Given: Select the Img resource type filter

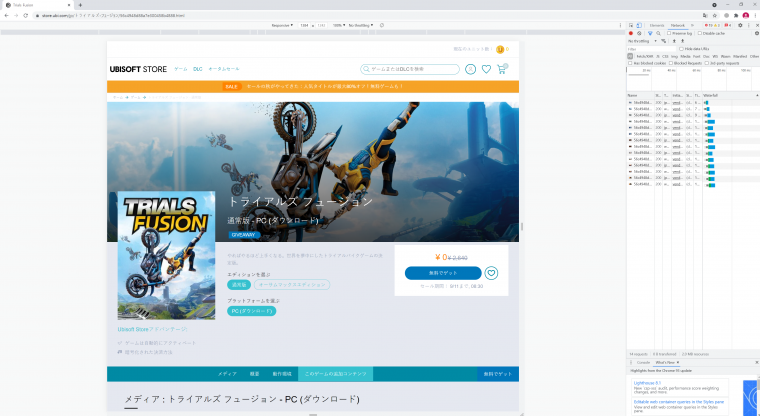Looking at the screenshot, I should tap(674, 56).
